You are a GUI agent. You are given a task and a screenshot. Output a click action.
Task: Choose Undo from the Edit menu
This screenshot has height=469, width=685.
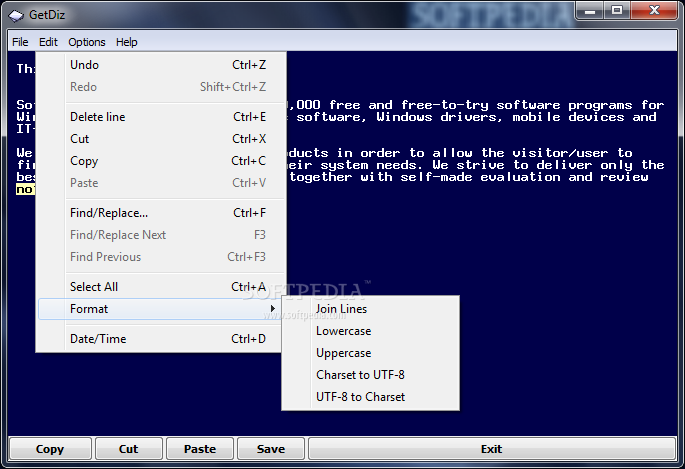(161, 65)
